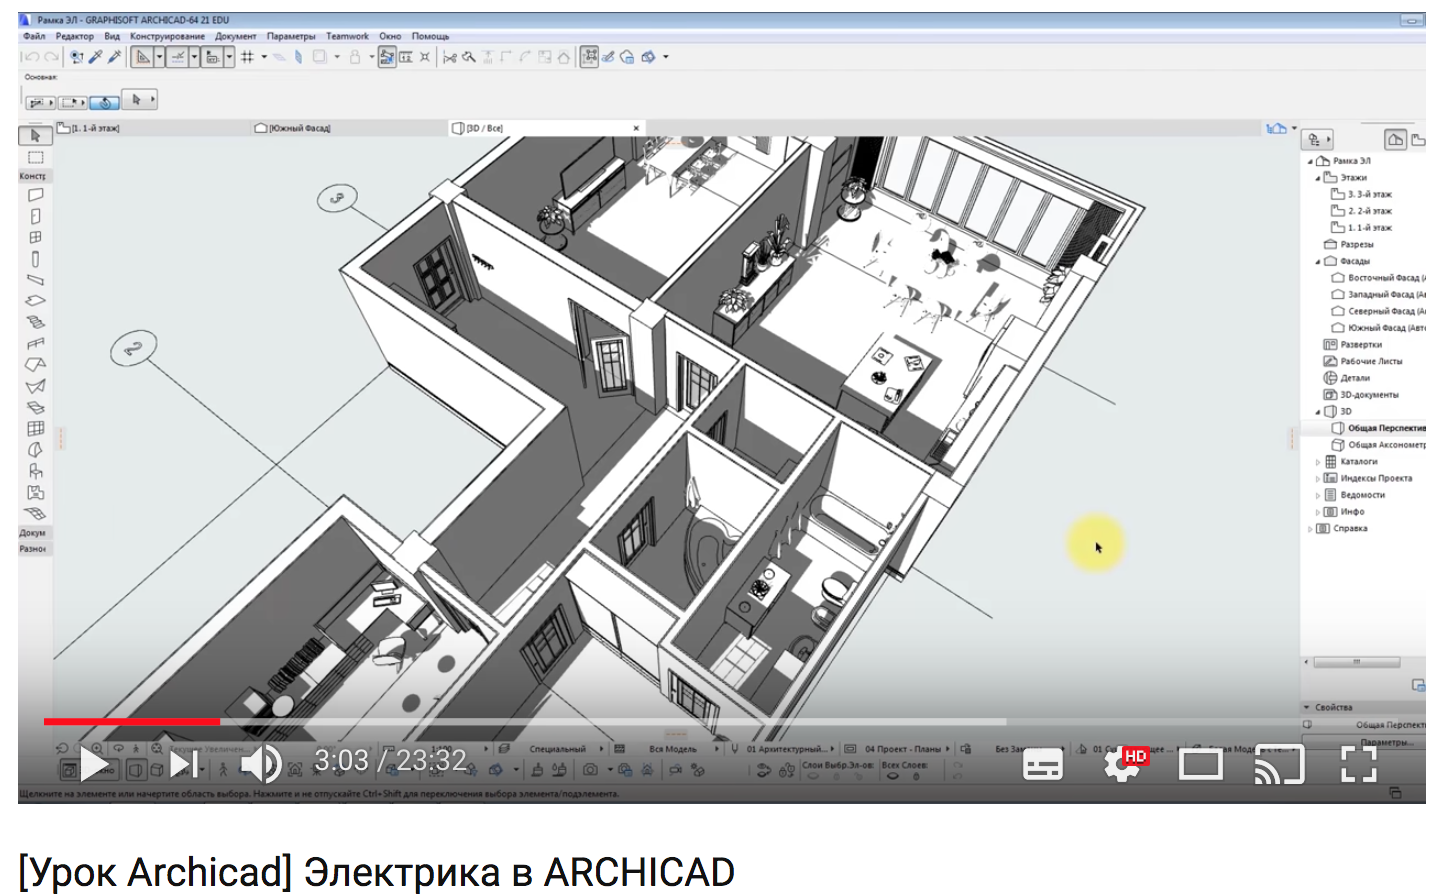1440x894 pixels.
Task: Toggle the rotate geometry method button
Action: tap(105, 102)
